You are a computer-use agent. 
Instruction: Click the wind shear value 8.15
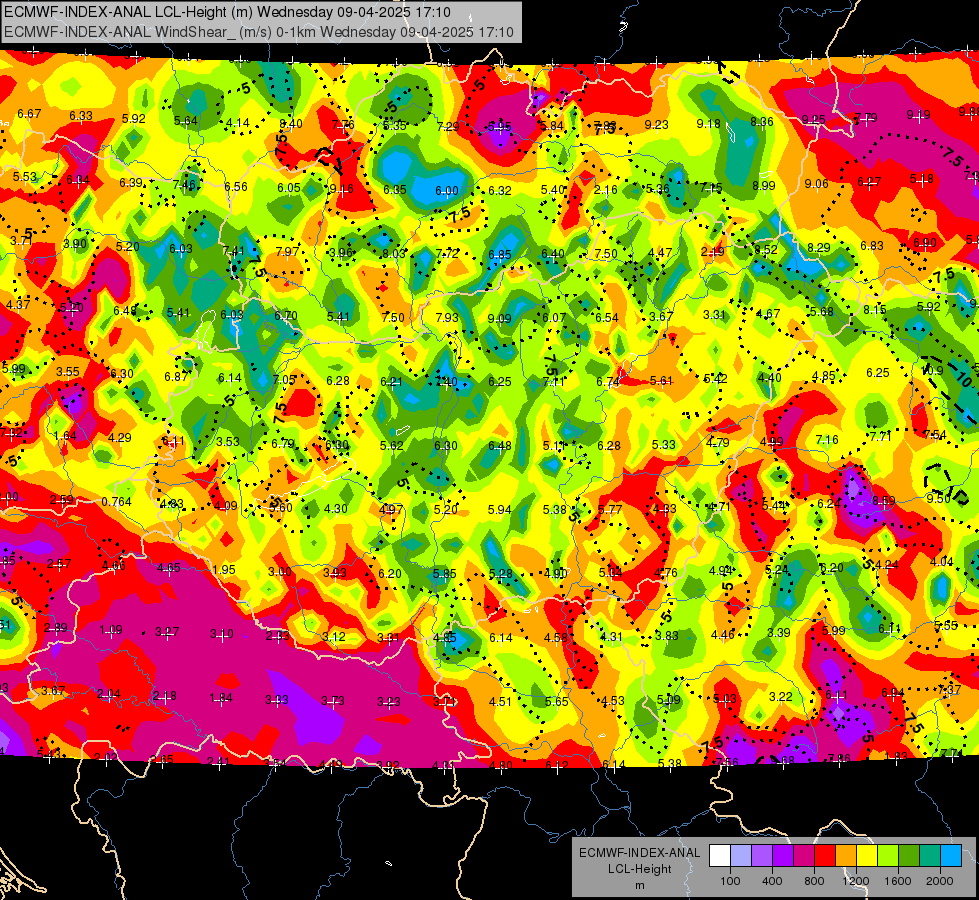[x=875, y=310]
